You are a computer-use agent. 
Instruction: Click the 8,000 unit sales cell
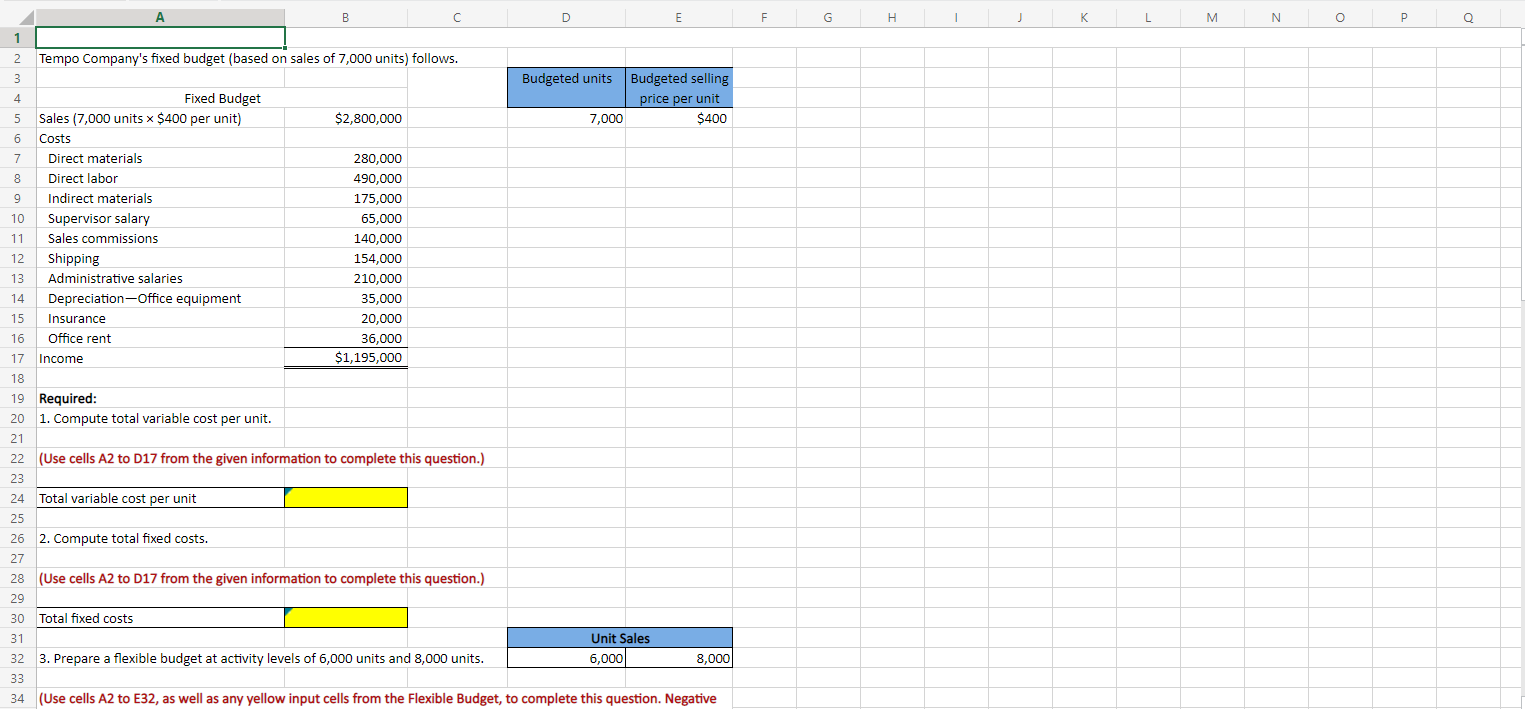point(679,658)
